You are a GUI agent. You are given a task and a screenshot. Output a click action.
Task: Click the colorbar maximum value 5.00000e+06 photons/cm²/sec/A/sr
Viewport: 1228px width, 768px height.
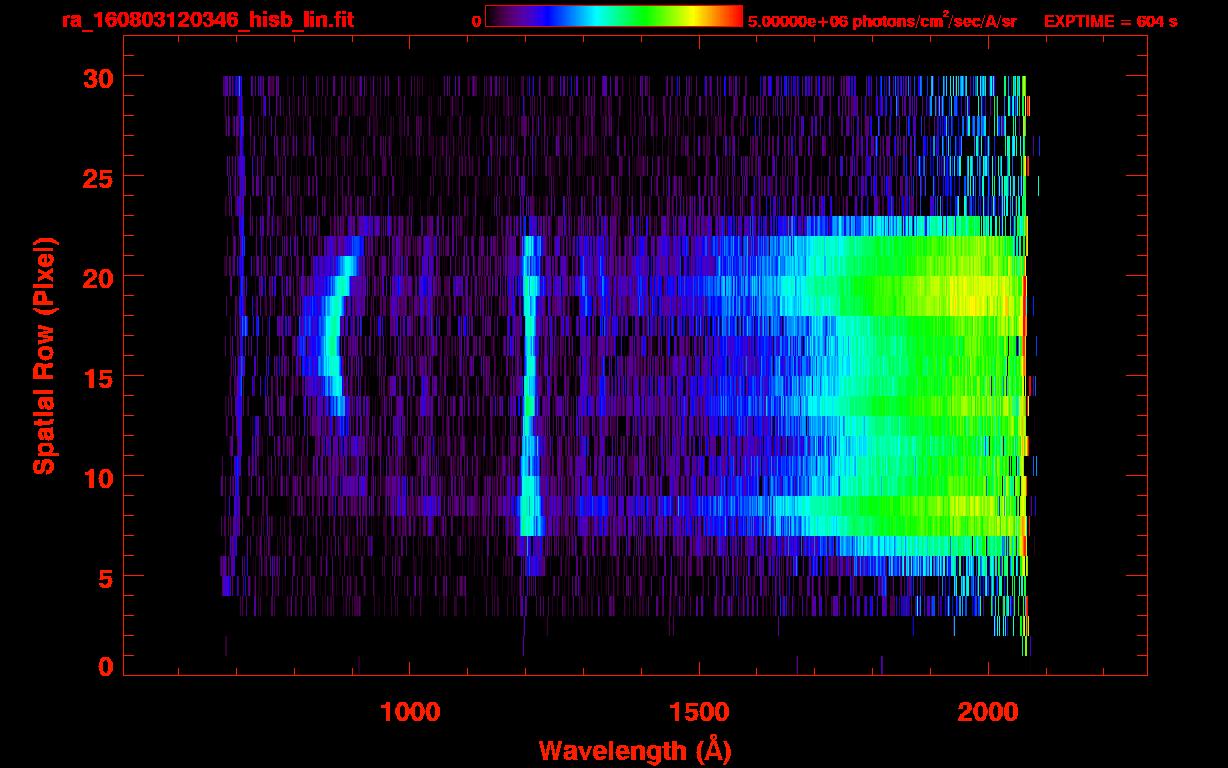pos(882,20)
